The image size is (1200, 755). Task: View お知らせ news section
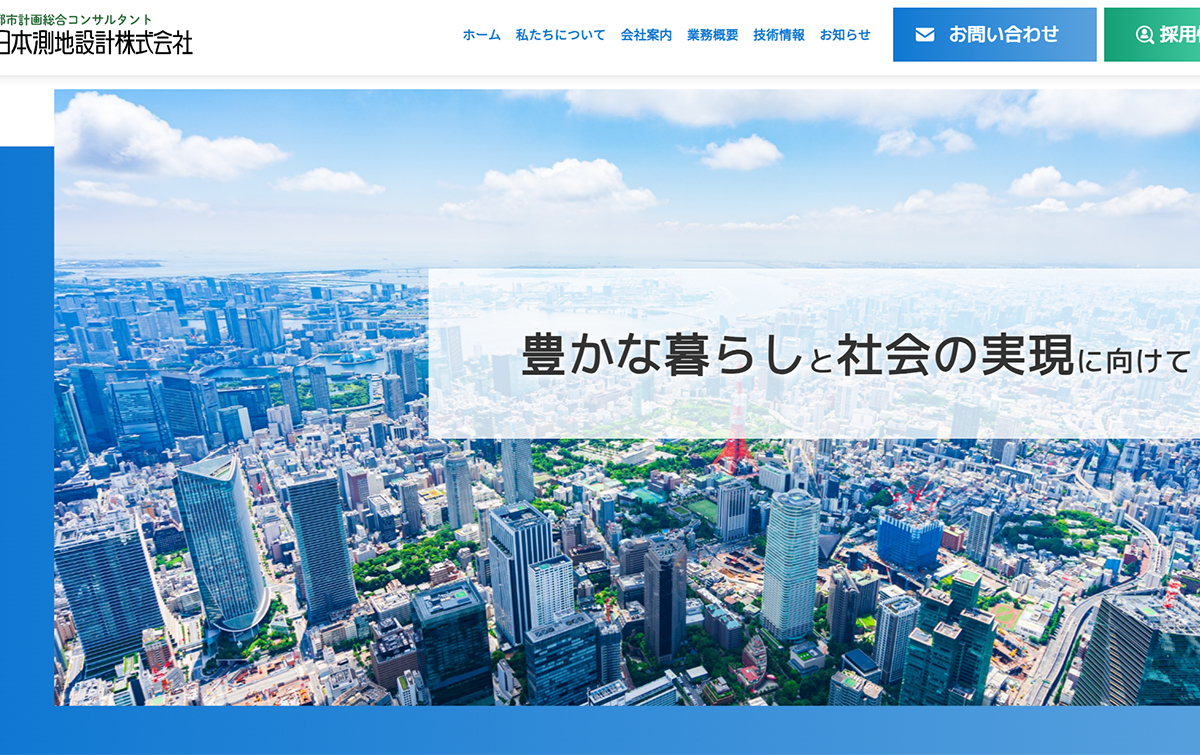coord(845,35)
